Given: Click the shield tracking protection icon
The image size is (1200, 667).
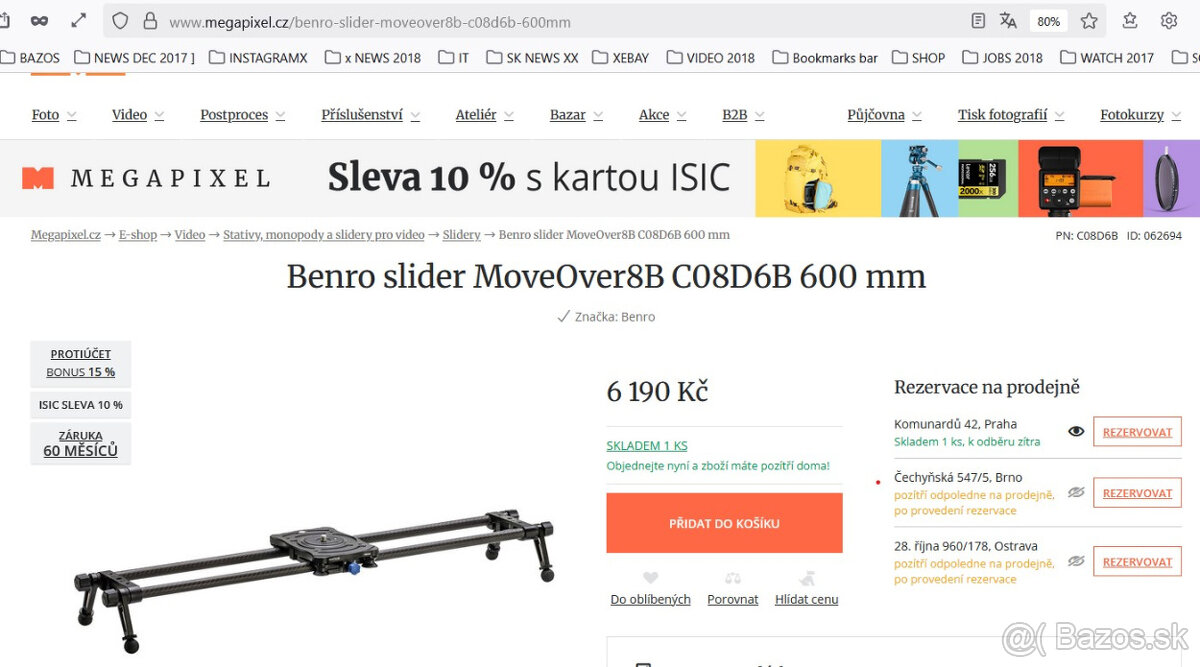Looking at the screenshot, I should (x=120, y=21).
